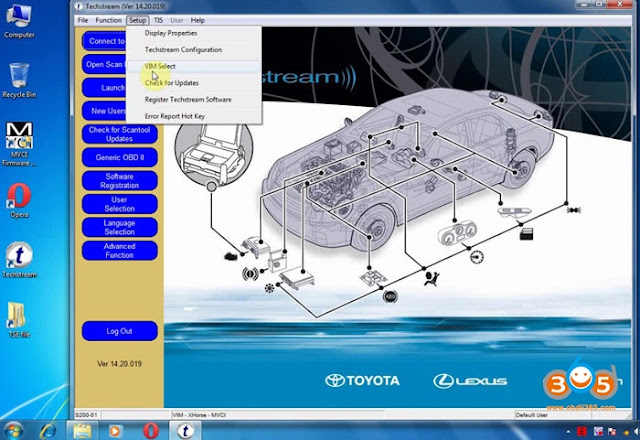
Task: Show hidden system tray icons
Action: pos(568,431)
